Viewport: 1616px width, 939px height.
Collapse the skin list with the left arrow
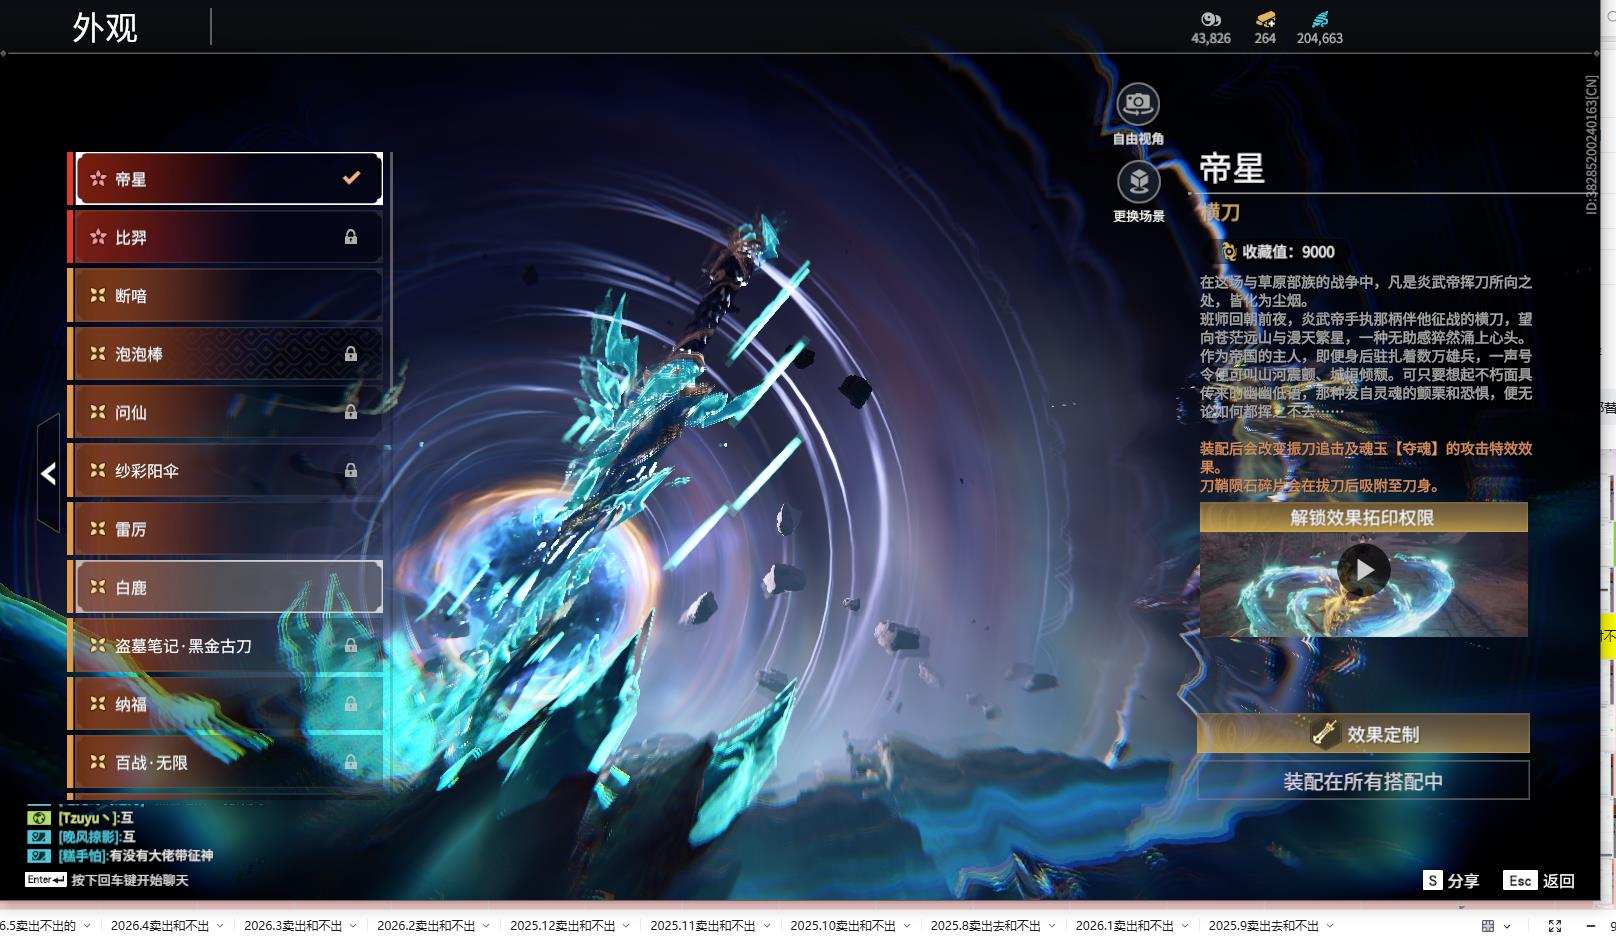coord(48,473)
